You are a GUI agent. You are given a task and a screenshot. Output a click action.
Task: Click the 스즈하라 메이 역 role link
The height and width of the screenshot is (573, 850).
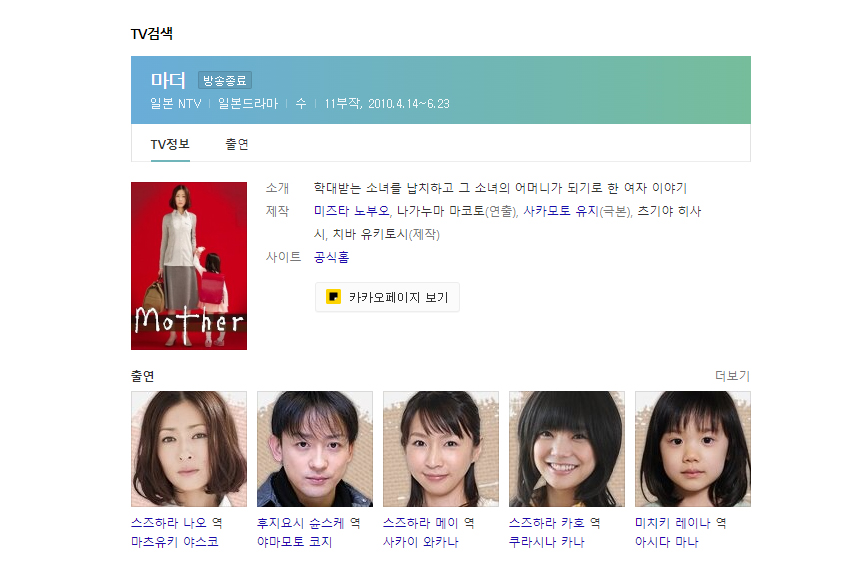[428, 523]
